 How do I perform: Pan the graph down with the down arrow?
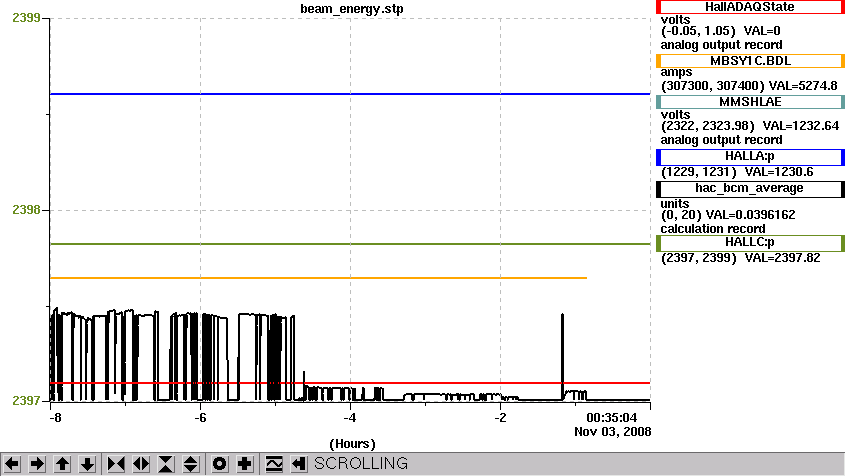coord(87,464)
